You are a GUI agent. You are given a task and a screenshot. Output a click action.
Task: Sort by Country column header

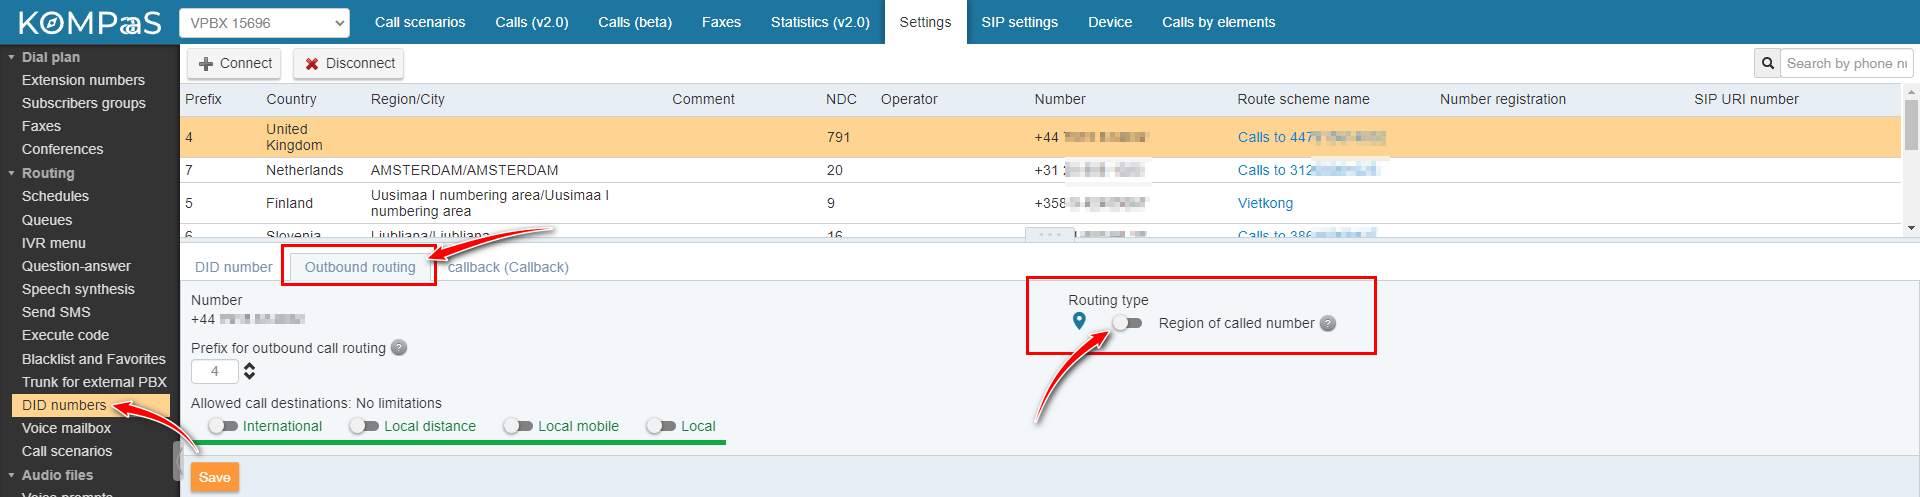coord(291,99)
